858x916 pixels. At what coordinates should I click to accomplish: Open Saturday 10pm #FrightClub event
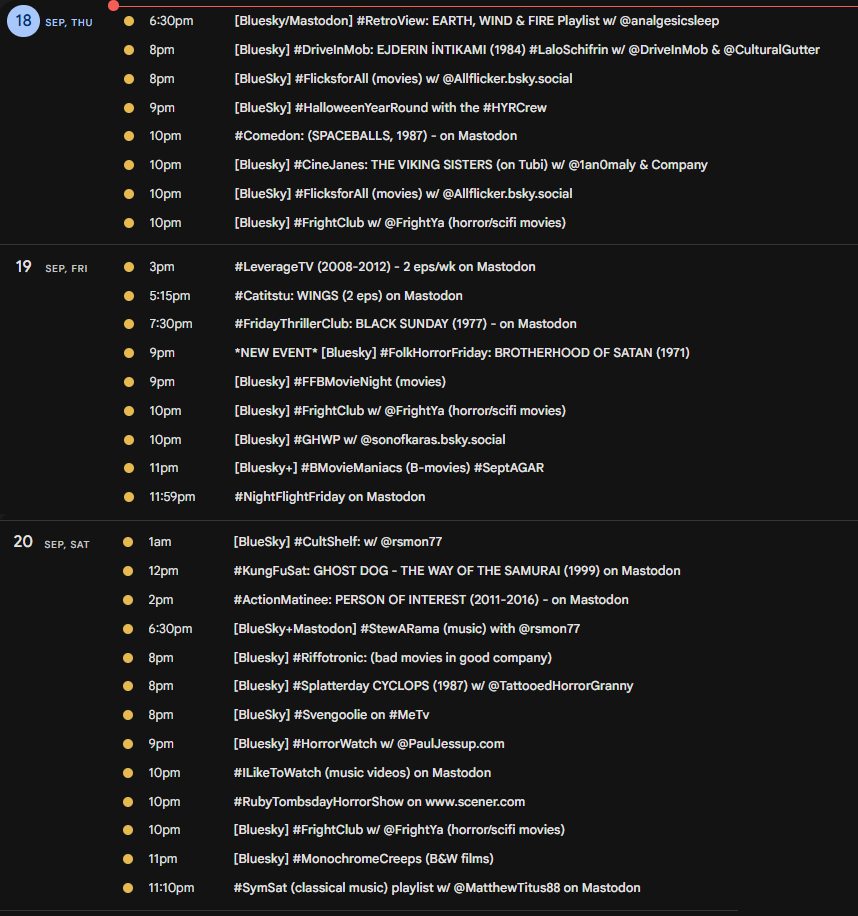click(399, 830)
